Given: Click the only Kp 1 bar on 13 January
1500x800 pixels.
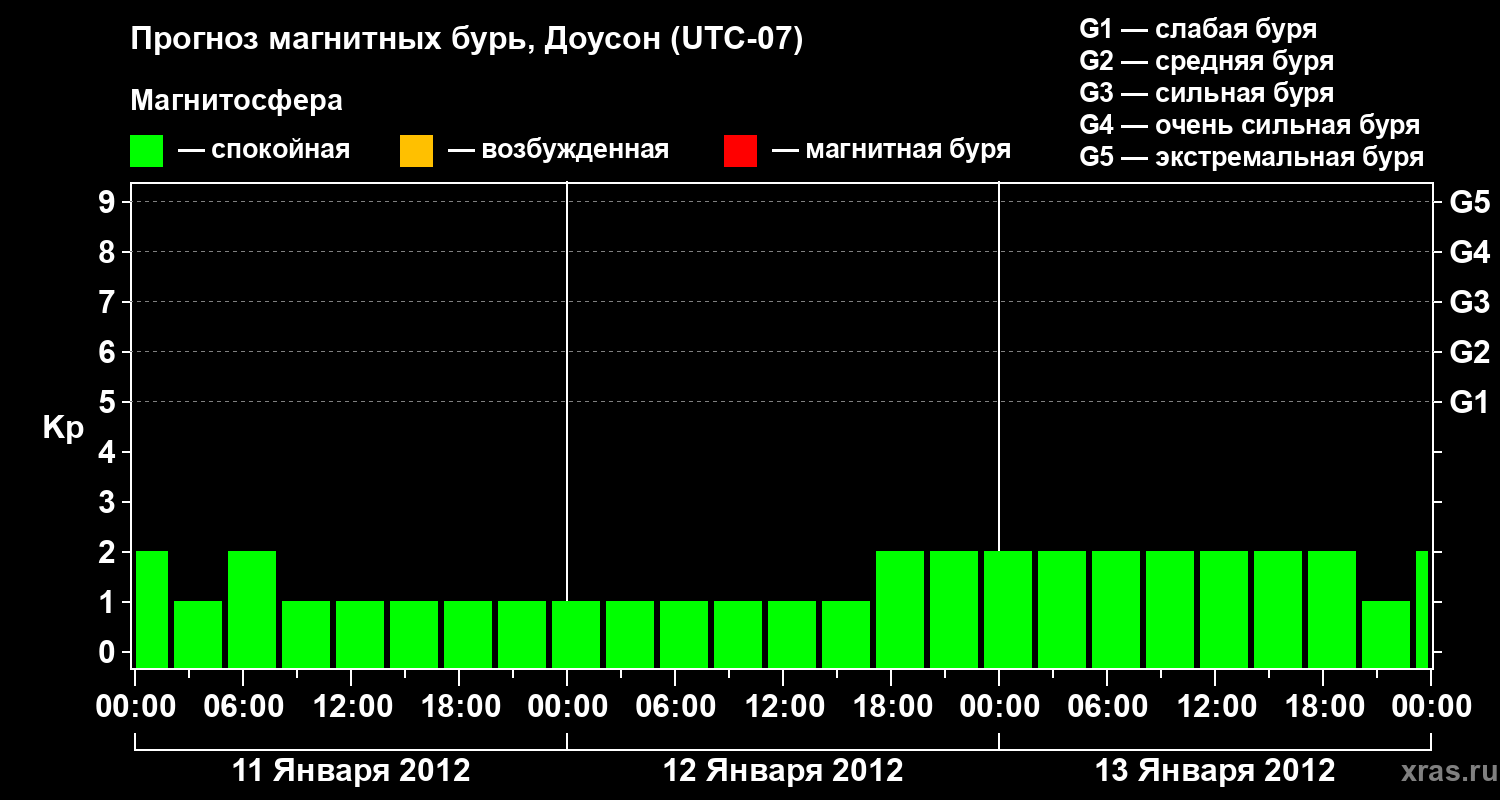Looking at the screenshot, I should 1386,634.
